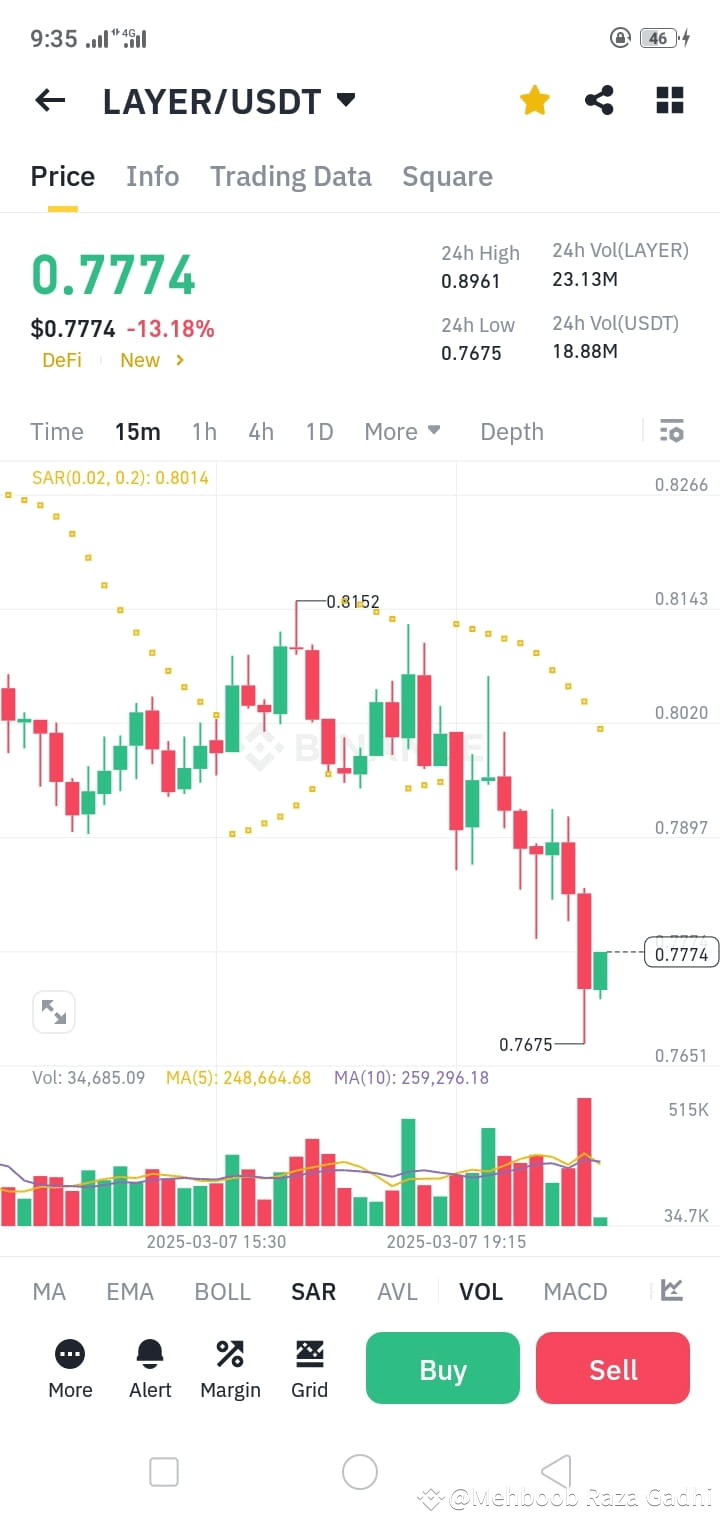
Task: Open Grid trading icon
Action: 309,1353
